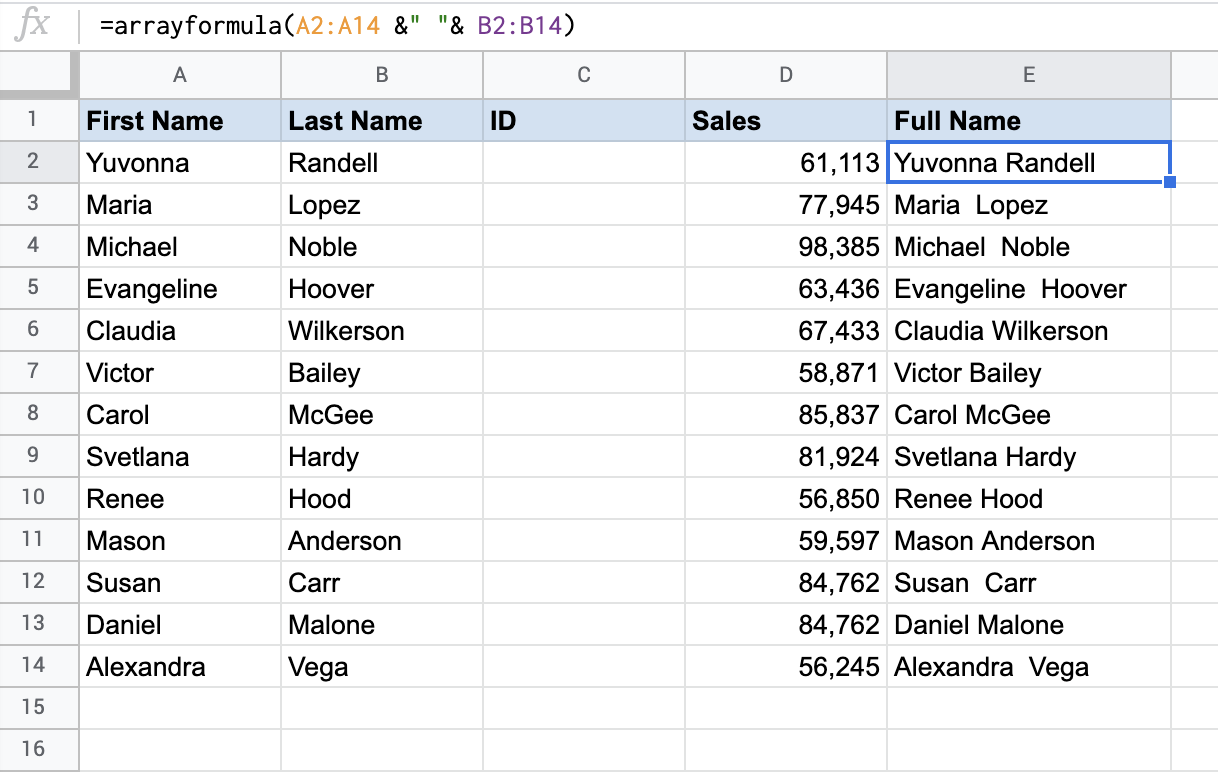Select last name cell Carr
This screenshot has width=1218, height=772.
click(382, 583)
